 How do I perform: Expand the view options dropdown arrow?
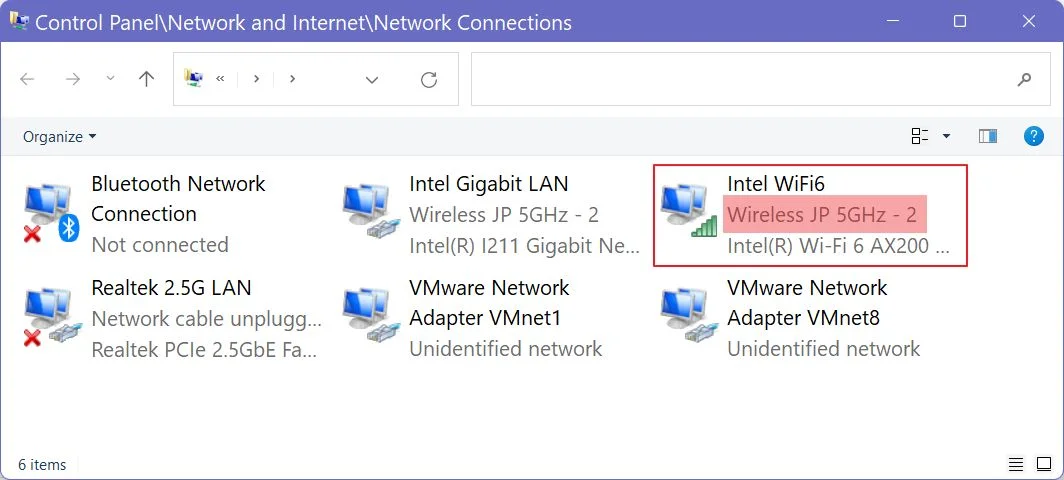point(947,136)
